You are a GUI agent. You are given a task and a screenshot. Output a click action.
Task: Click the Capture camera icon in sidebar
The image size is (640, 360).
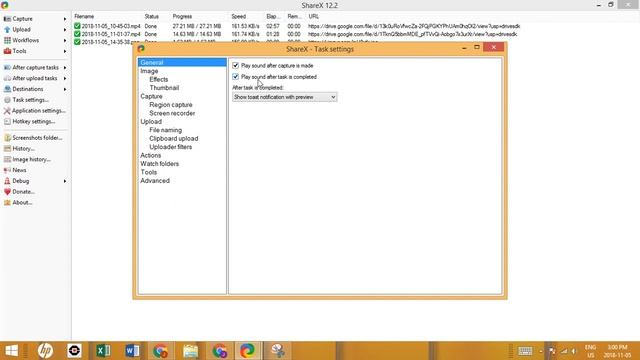[7, 19]
